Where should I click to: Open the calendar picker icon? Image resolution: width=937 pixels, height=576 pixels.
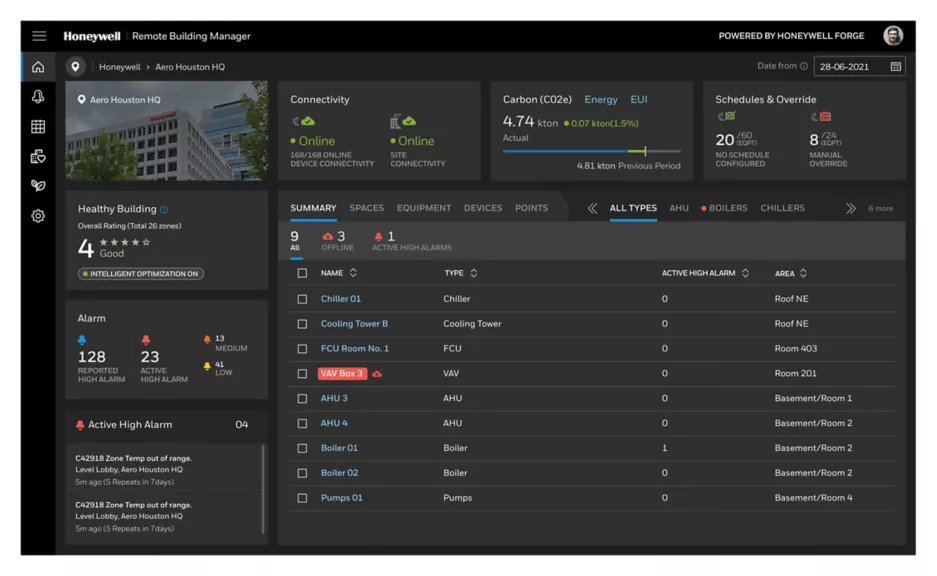click(x=895, y=66)
